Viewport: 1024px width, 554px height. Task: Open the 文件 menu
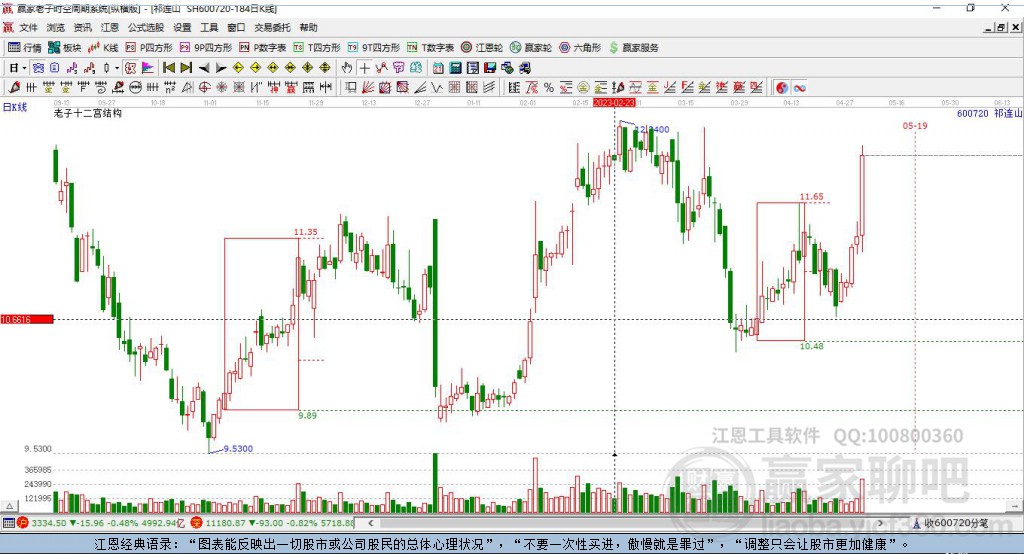click(x=29, y=27)
